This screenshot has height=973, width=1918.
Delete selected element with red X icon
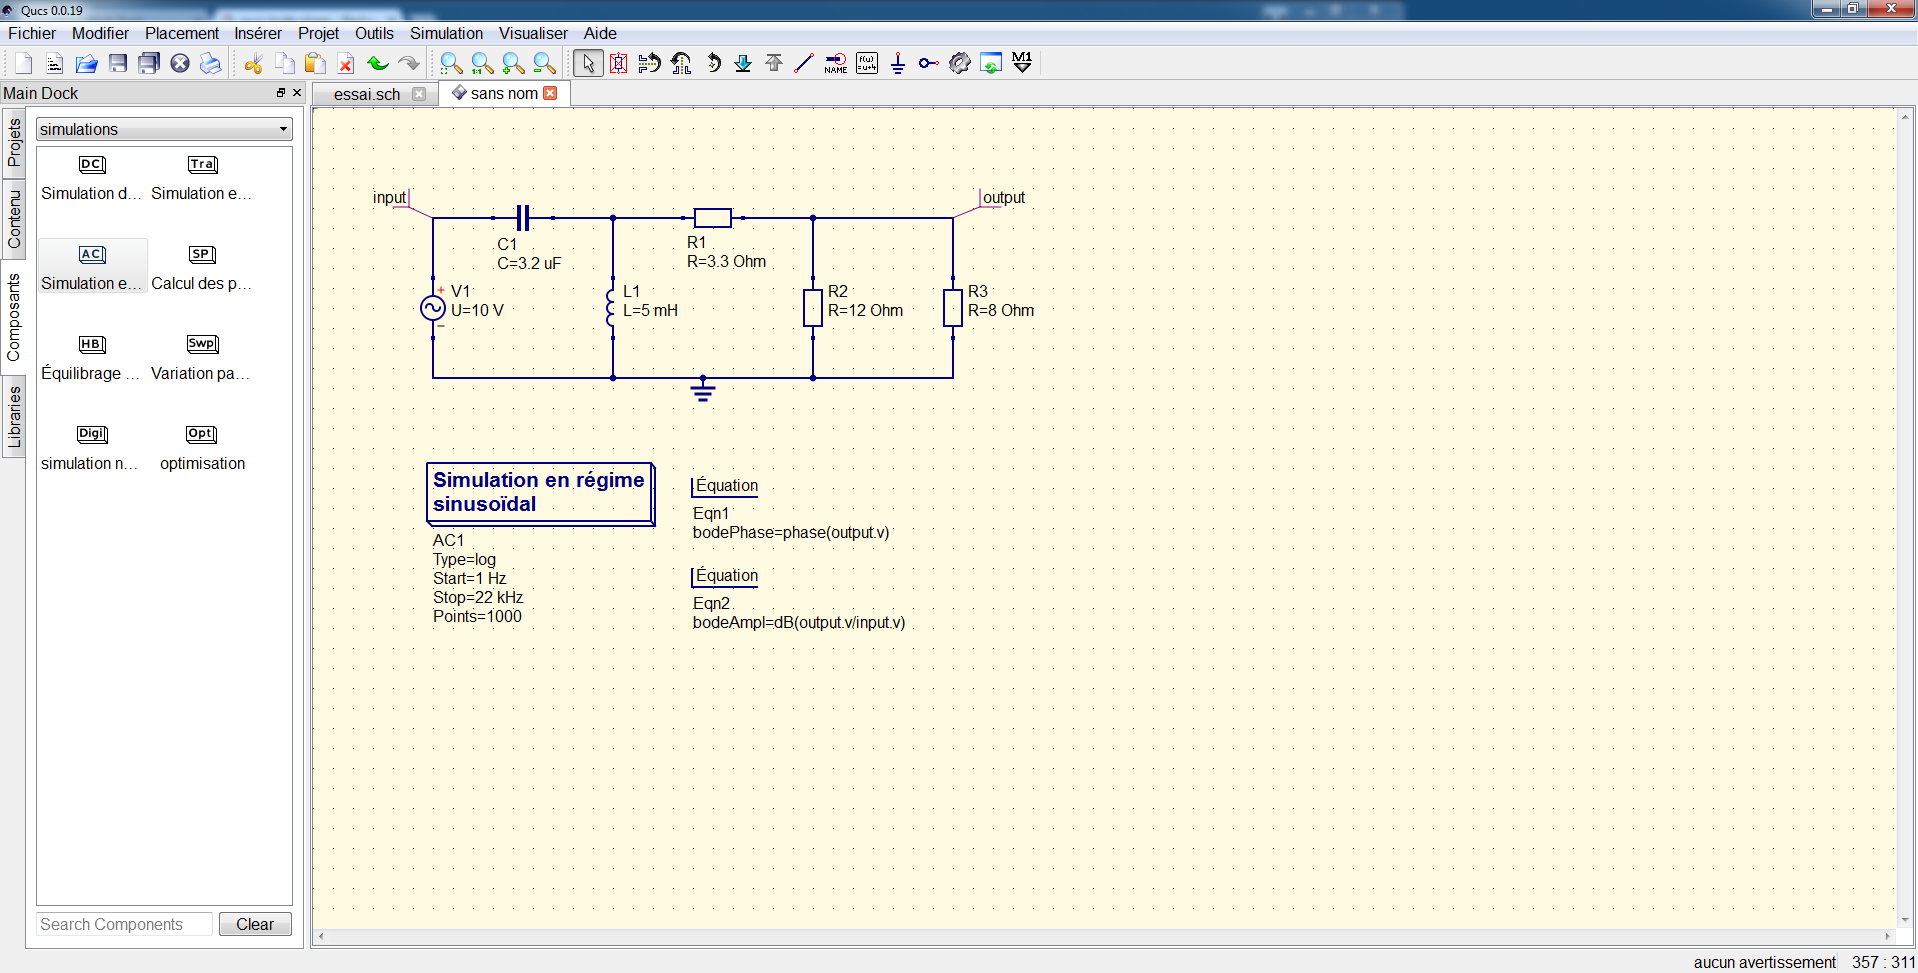[x=346, y=64]
